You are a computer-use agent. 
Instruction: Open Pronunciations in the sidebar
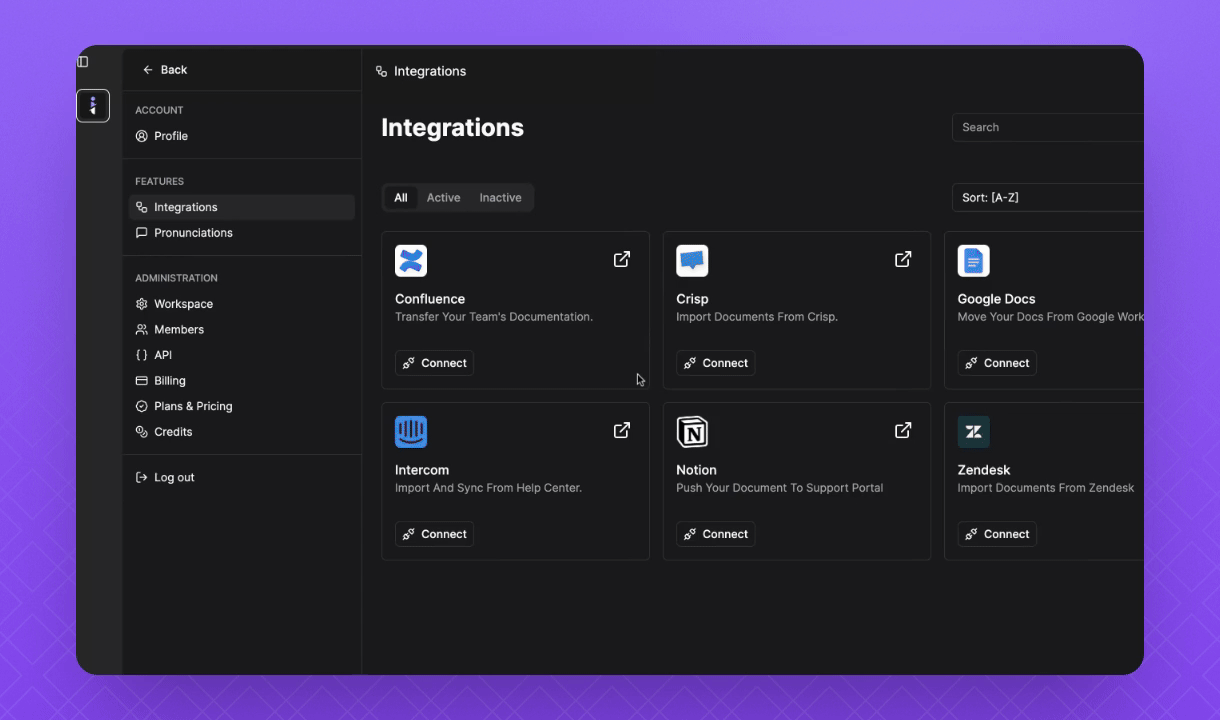pos(242,233)
